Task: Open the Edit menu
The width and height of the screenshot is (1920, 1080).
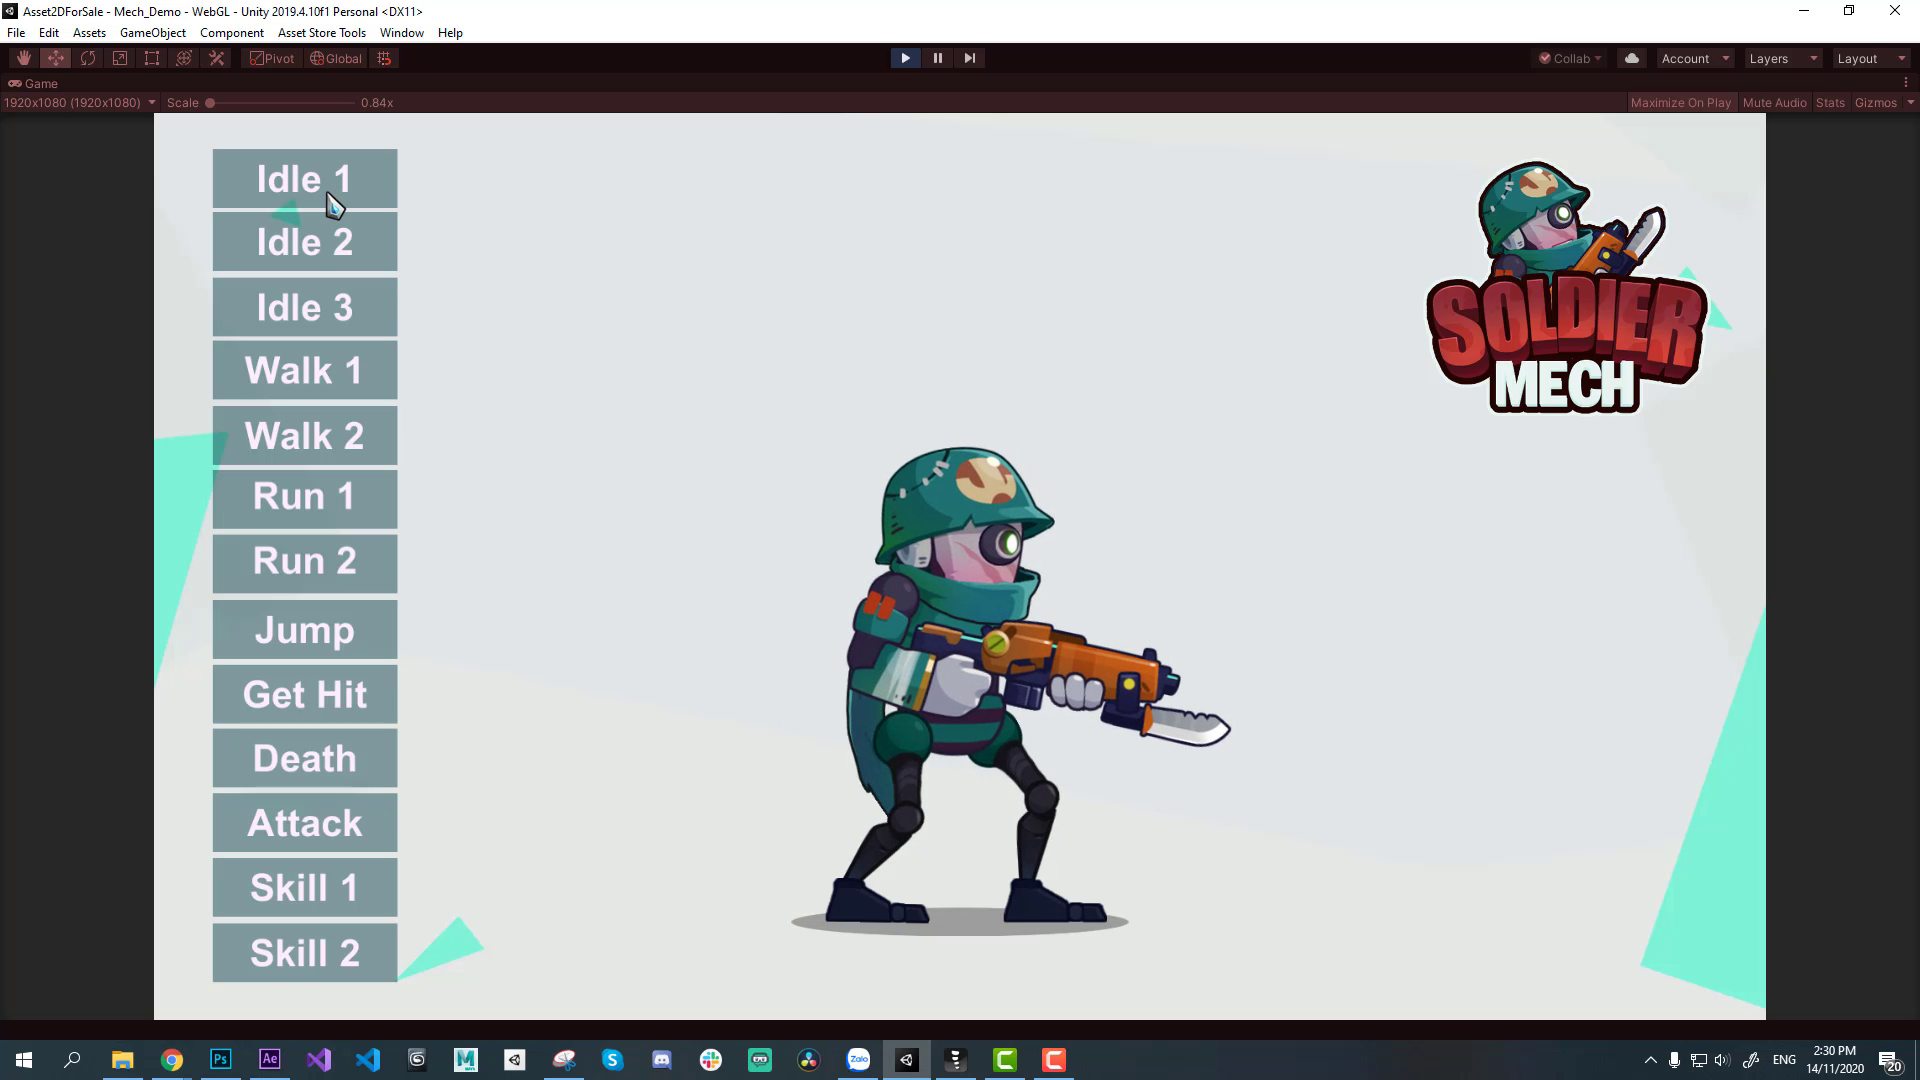Action: (49, 32)
